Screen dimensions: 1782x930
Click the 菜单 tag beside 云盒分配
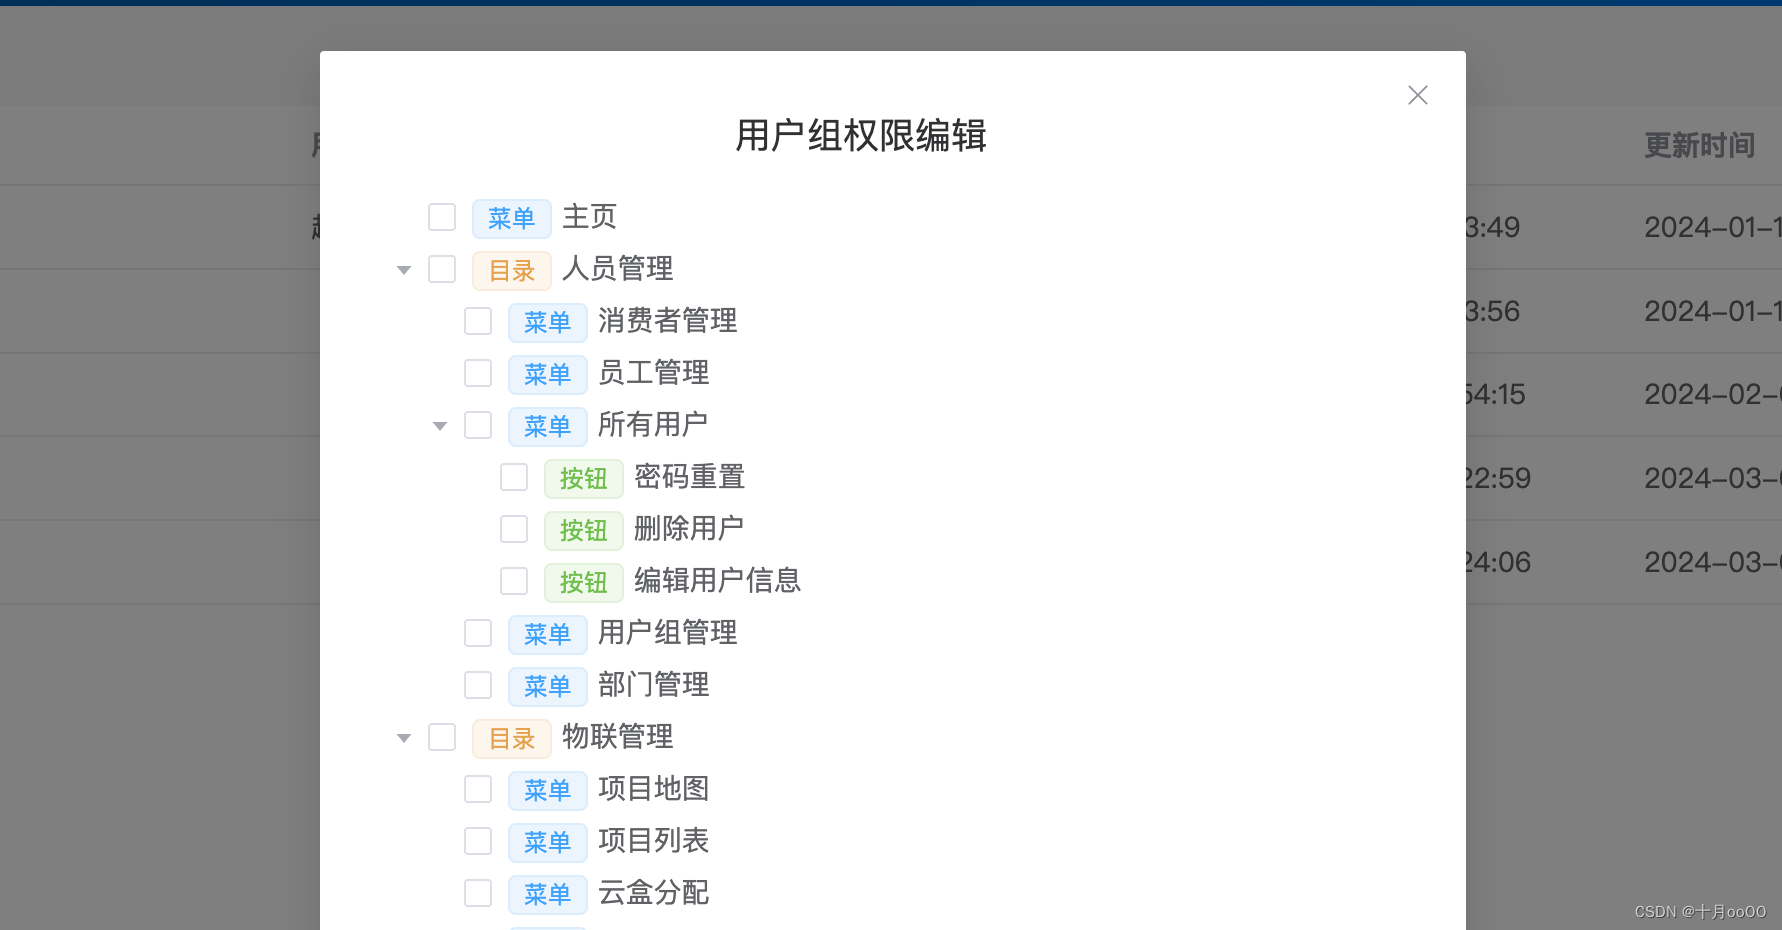(548, 894)
